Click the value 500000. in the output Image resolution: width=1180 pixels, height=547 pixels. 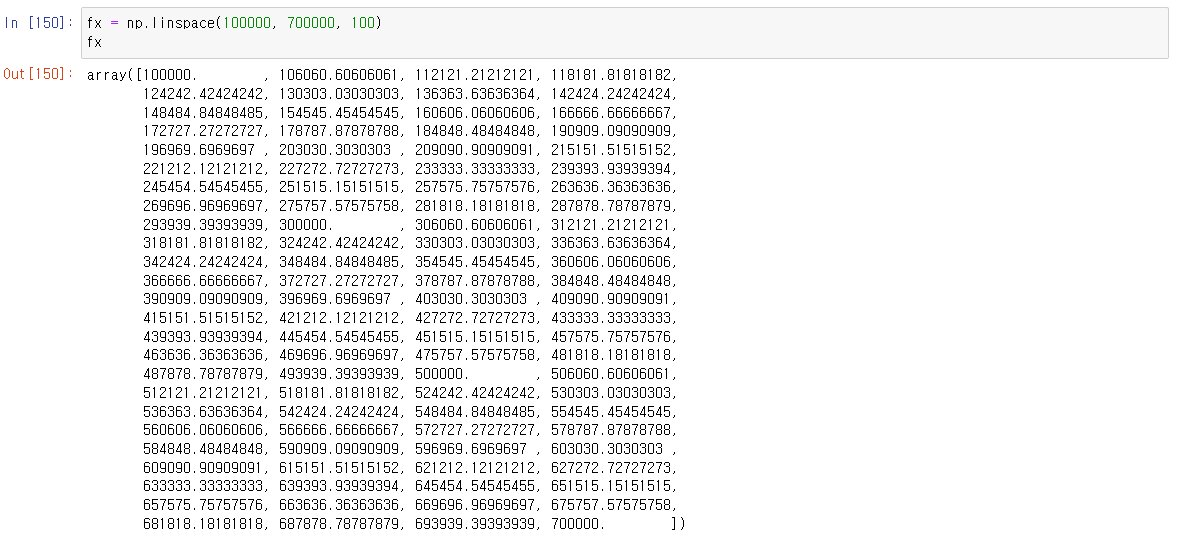tap(442, 374)
